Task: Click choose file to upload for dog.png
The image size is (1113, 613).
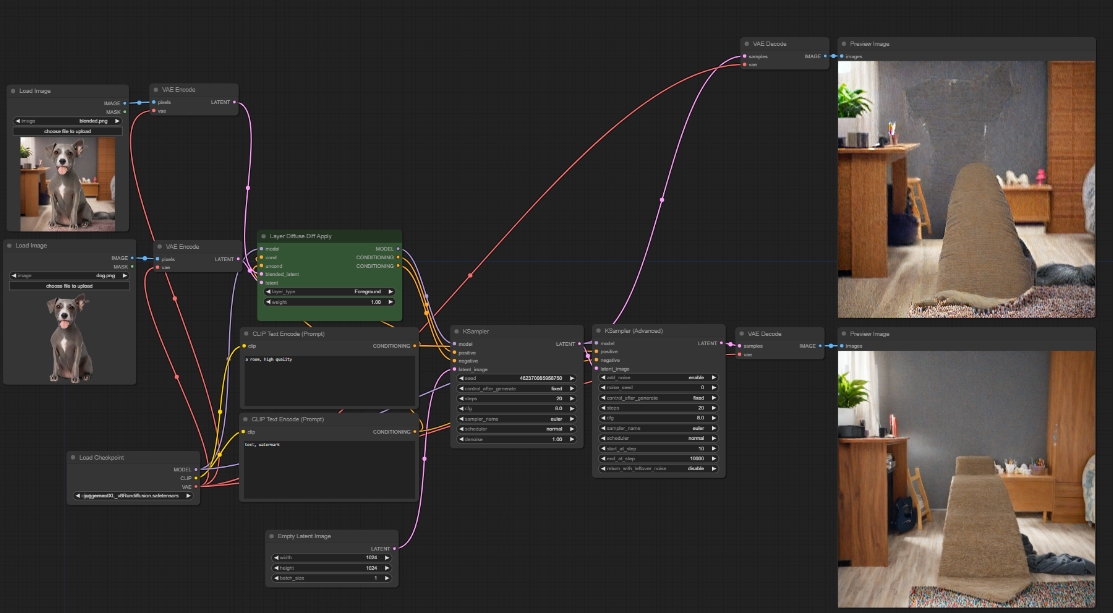Action: tap(69, 286)
